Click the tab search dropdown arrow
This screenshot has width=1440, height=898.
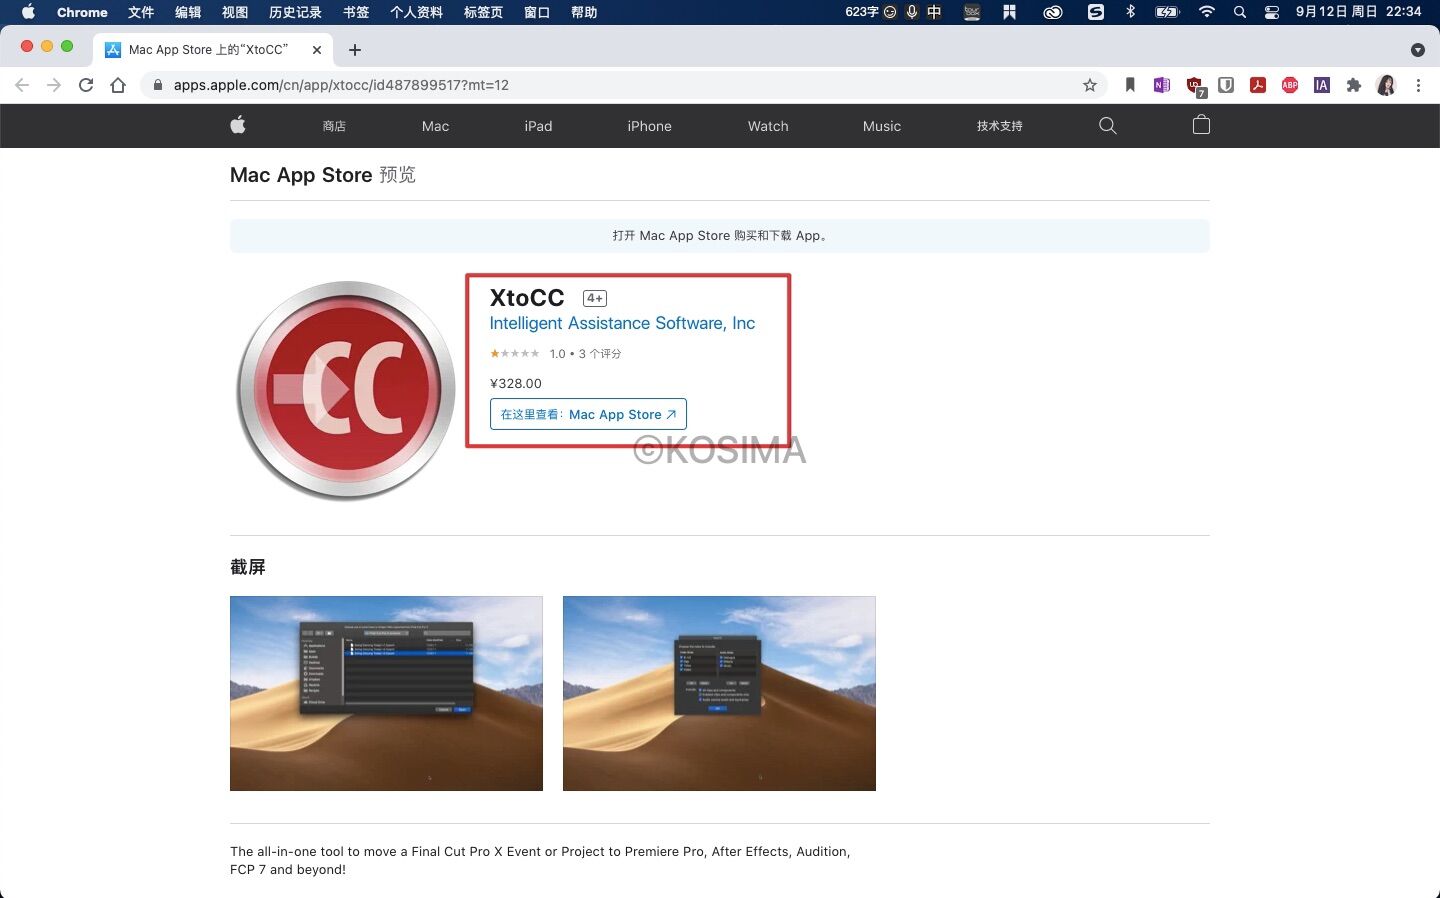pyautogui.click(x=1418, y=50)
